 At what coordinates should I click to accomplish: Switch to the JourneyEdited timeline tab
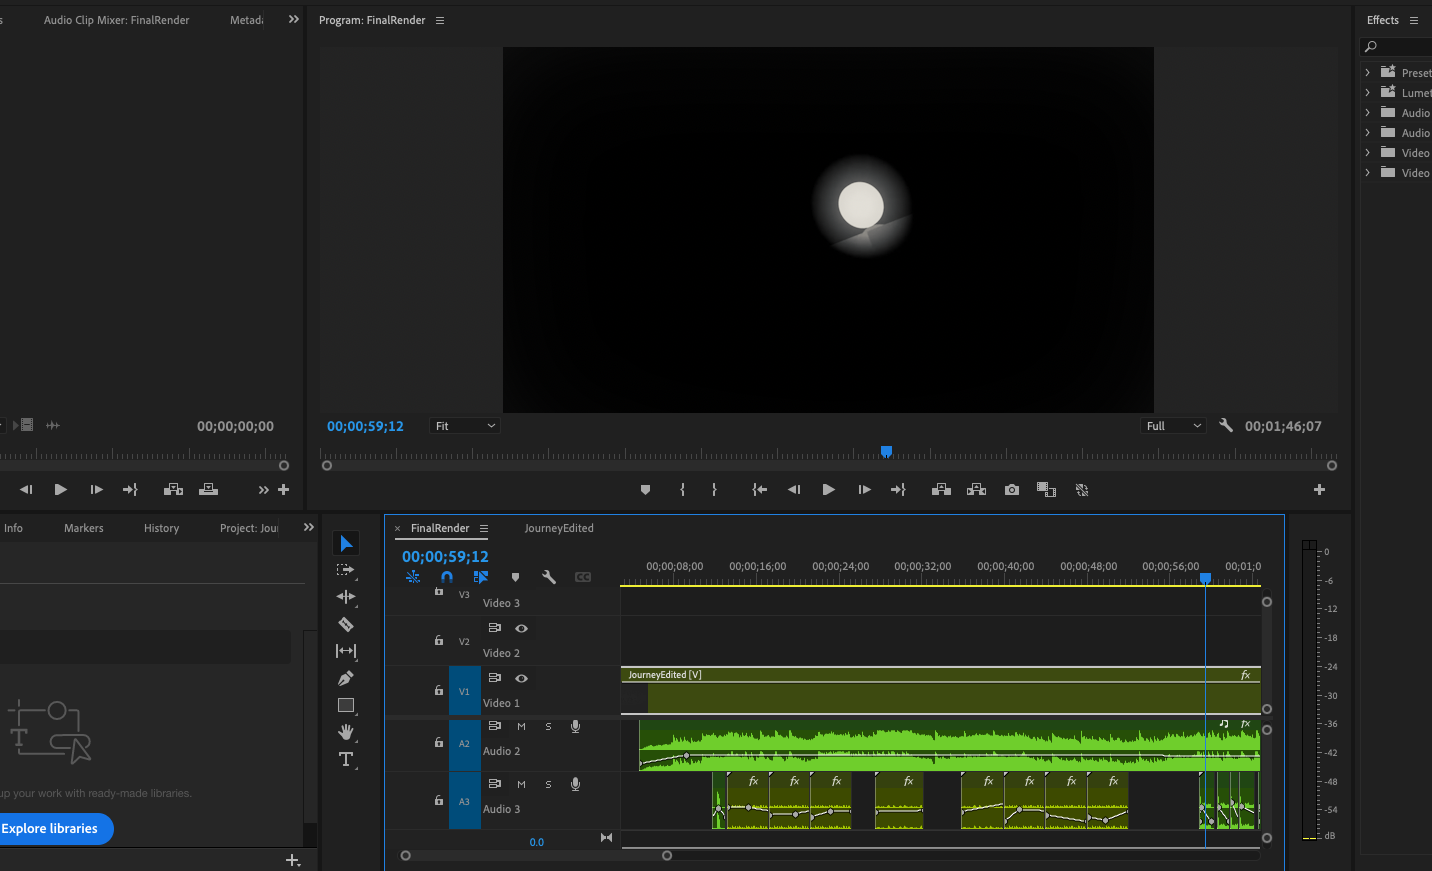(559, 528)
